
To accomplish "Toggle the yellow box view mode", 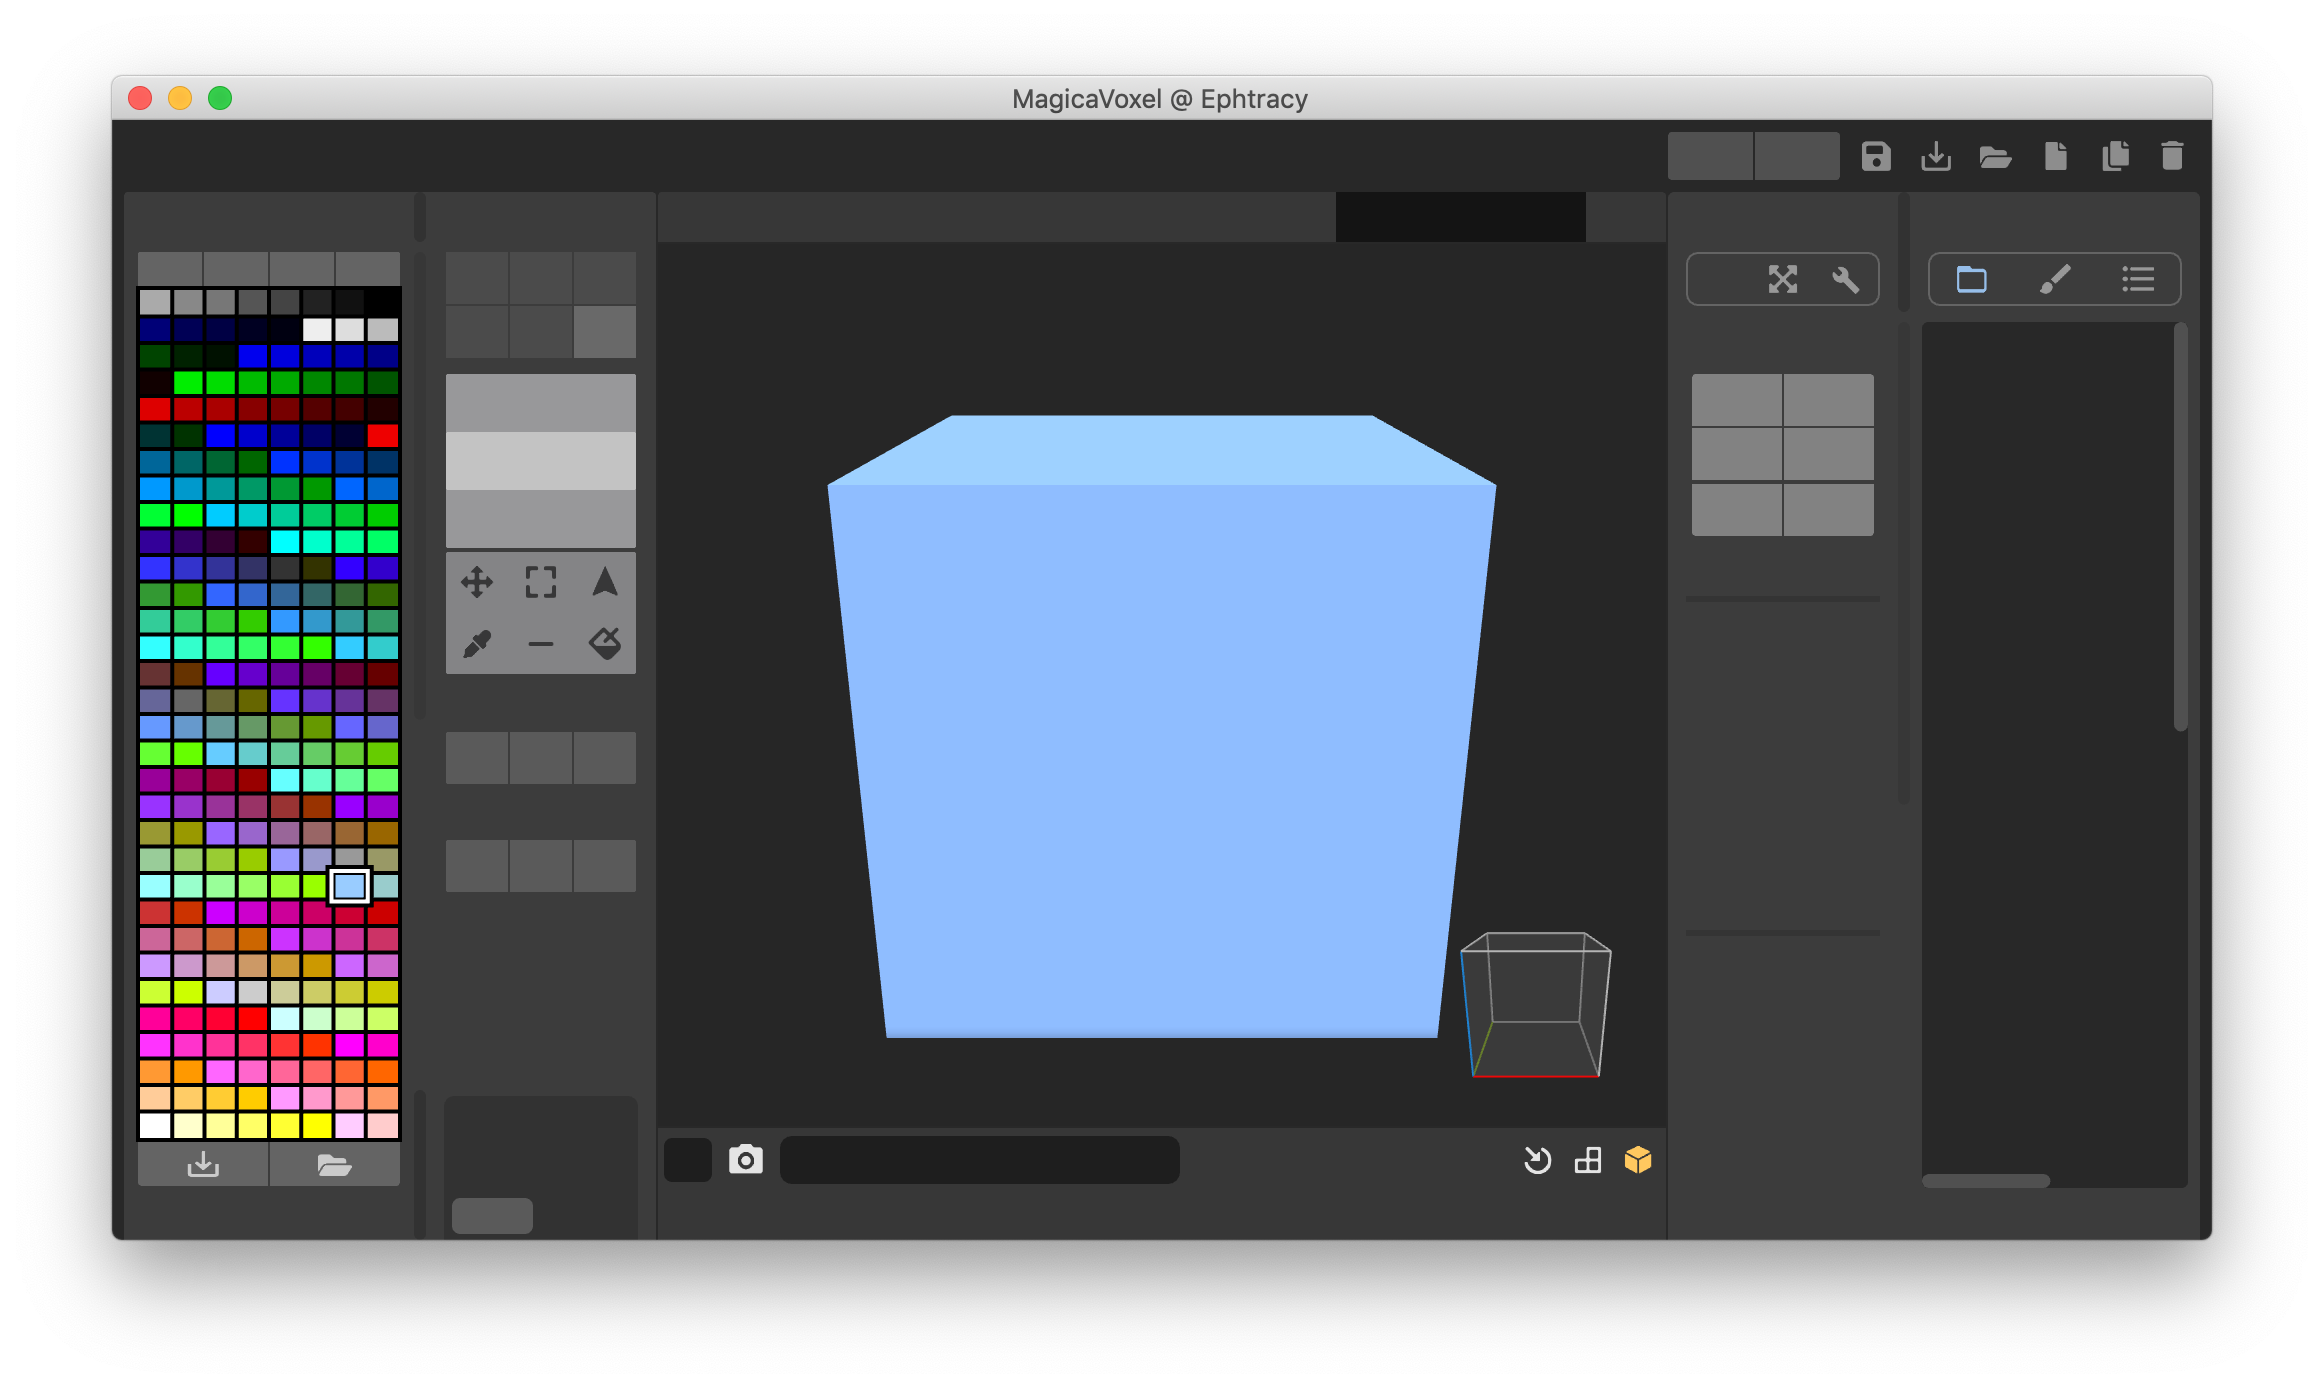I will [x=1637, y=1160].
